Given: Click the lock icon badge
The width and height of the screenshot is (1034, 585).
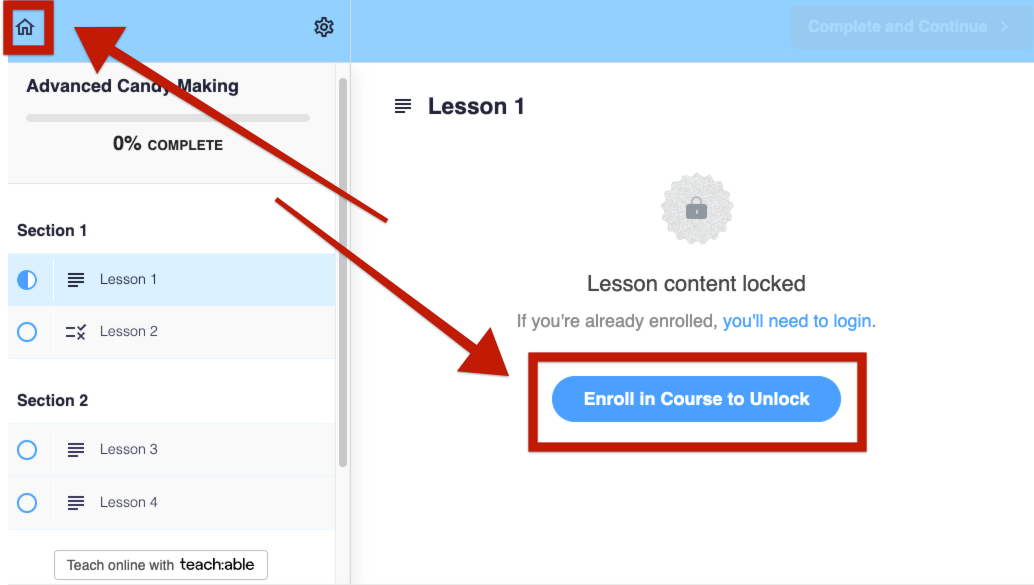Looking at the screenshot, I should click(696, 209).
